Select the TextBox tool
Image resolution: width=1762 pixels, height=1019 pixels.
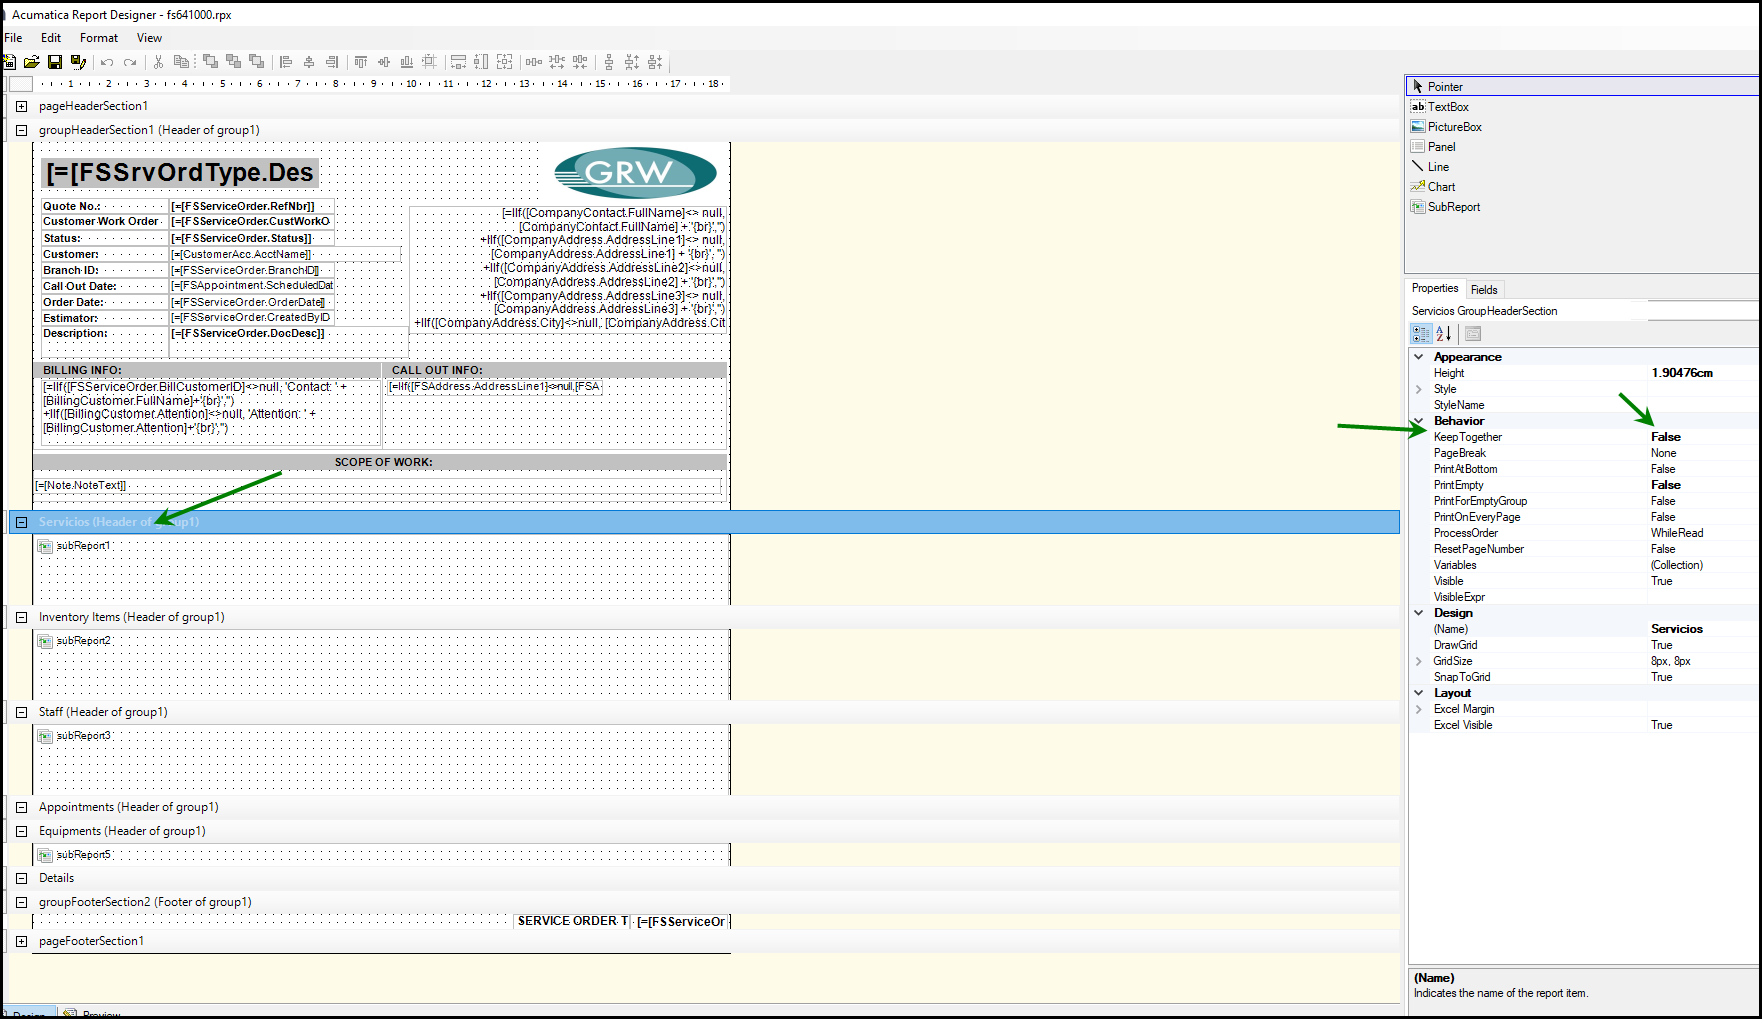(1447, 107)
